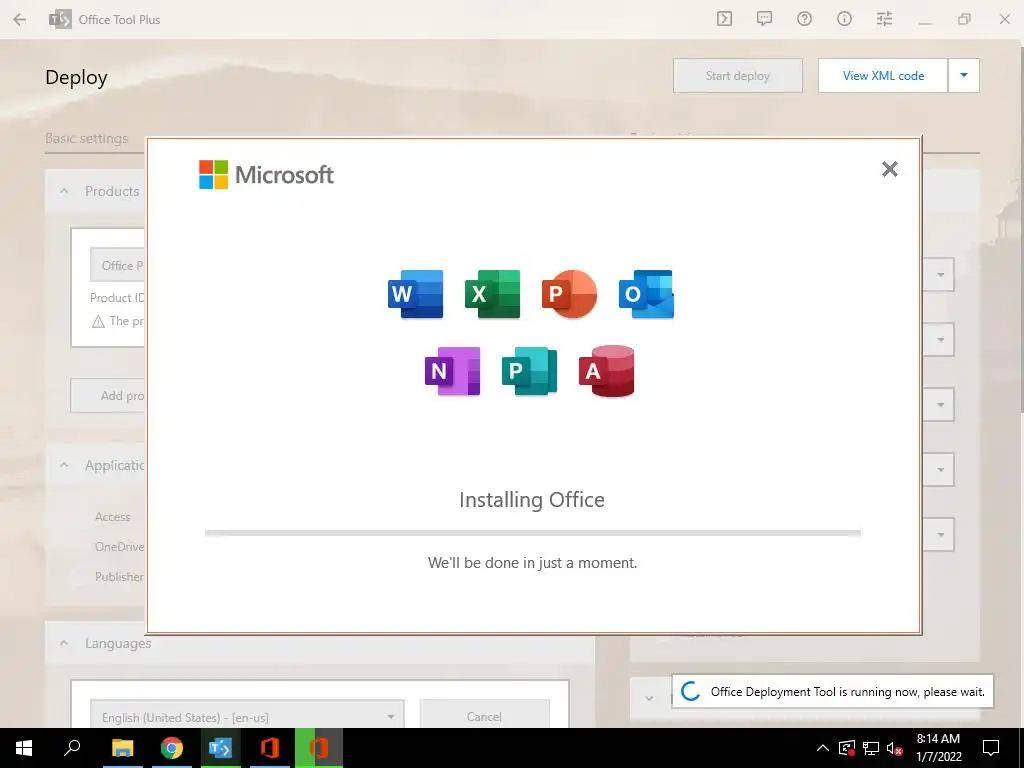Click the View XML code button
This screenshot has width=1024, height=768.
click(x=883, y=76)
